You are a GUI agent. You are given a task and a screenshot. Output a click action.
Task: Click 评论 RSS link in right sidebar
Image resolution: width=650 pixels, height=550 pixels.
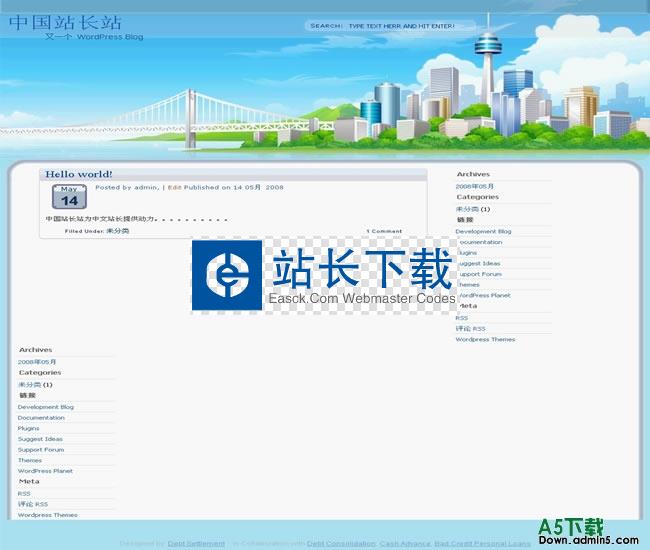pyautogui.click(x=471, y=328)
